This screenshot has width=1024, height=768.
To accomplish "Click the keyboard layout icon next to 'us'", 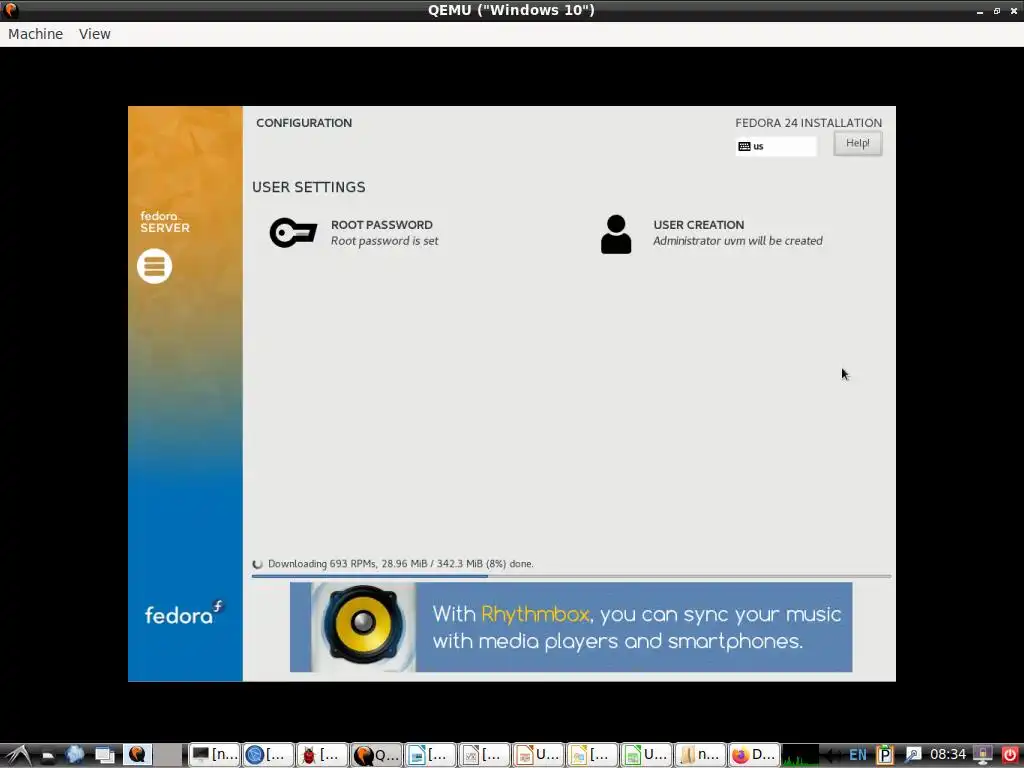I will point(744,146).
